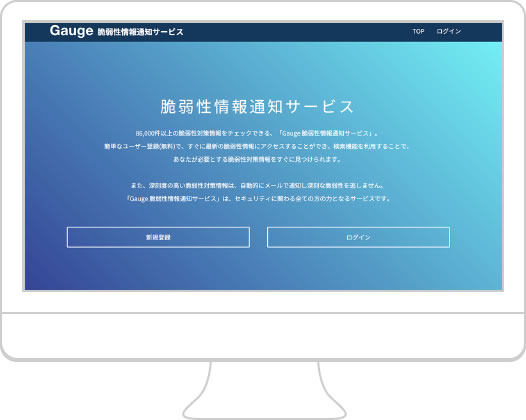Click the header subtitle 脆弱性情報通知サービス beside Gauge
Viewport: 526px width, 420px height.
[x=140, y=32]
